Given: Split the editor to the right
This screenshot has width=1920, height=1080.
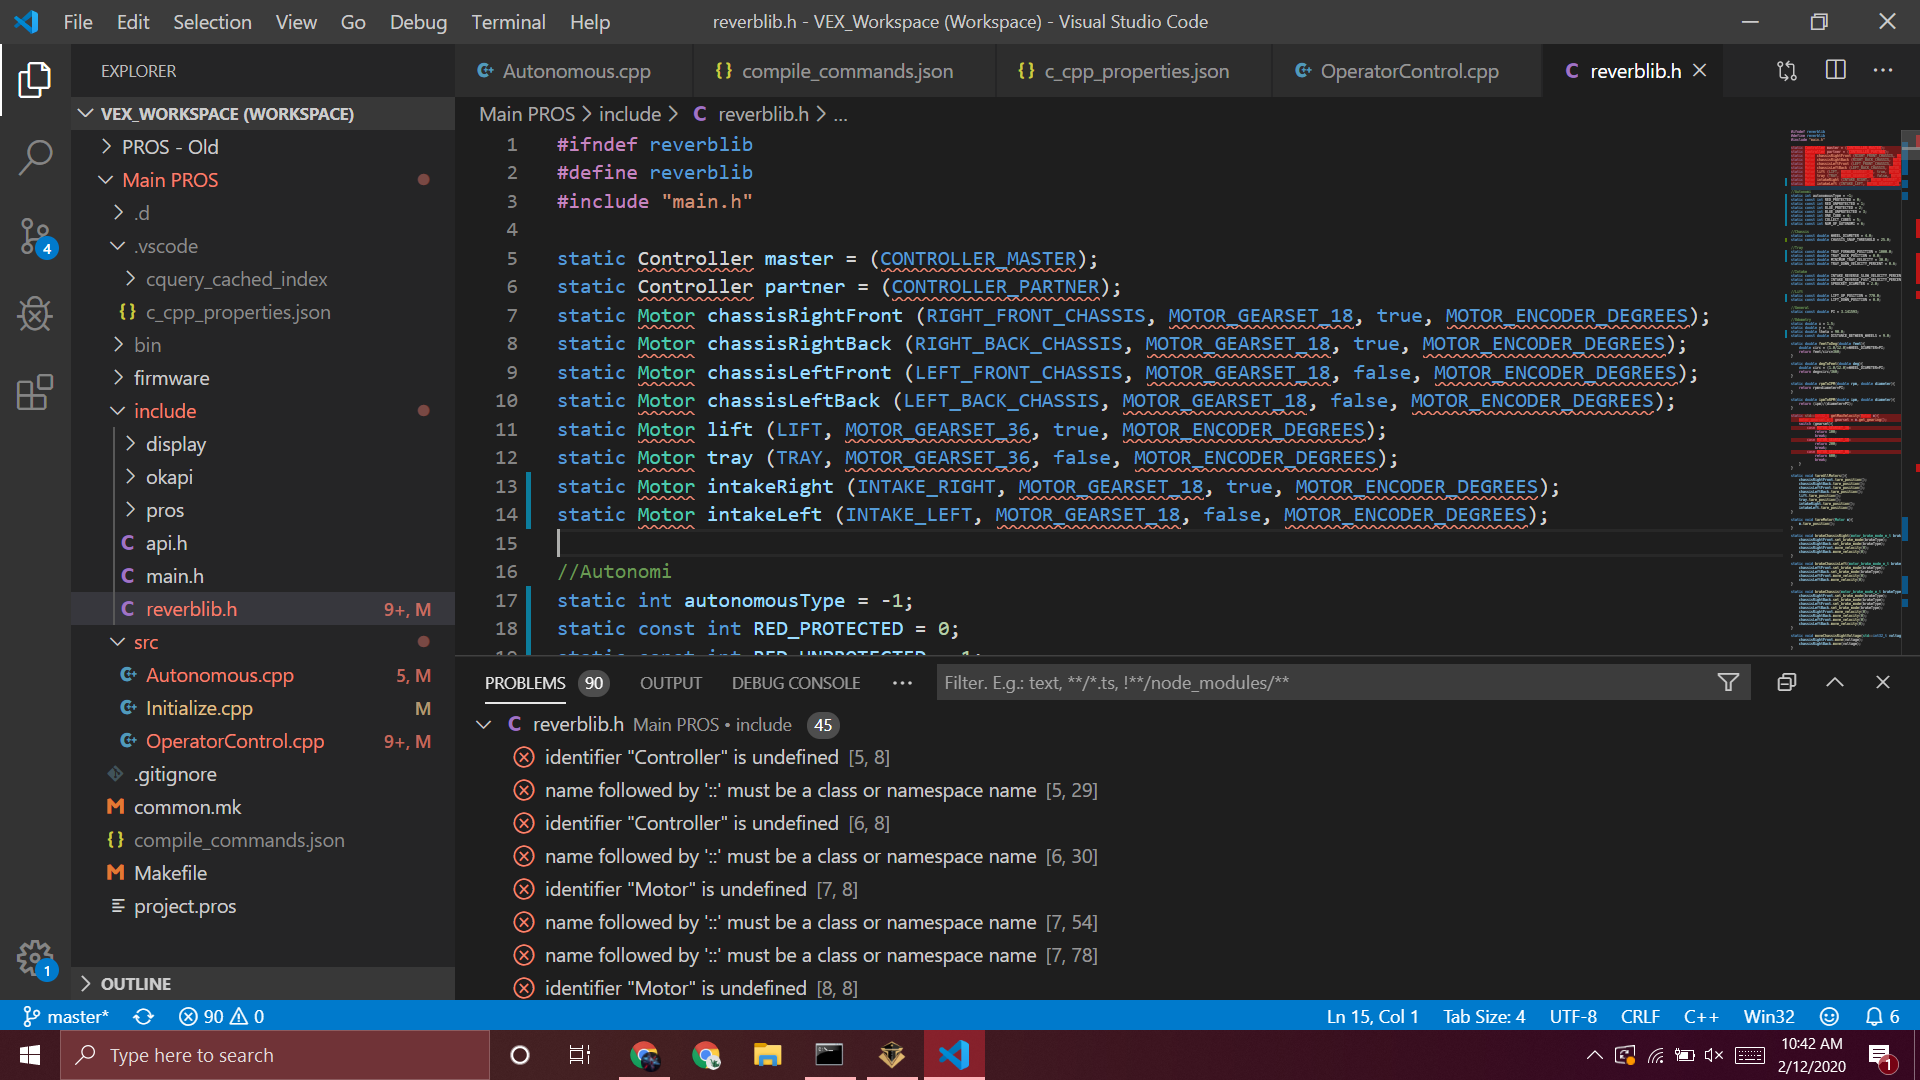Looking at the screenshot, I should [x=1836, y=71].
